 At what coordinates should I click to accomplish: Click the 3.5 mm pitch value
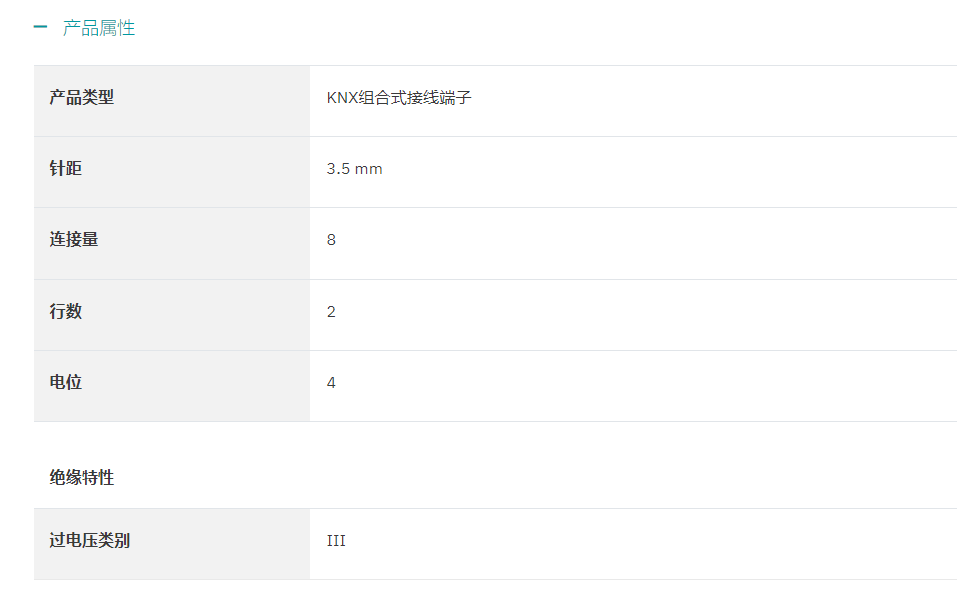point(354,169)
